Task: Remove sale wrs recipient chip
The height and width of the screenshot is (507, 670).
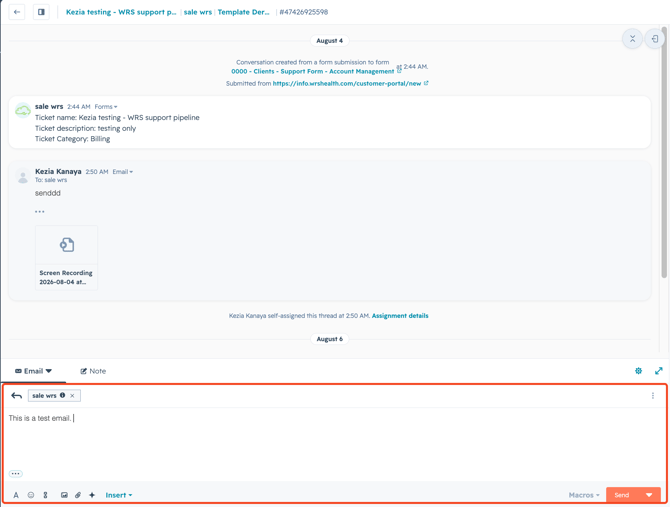Action: [x=72, y=396]
